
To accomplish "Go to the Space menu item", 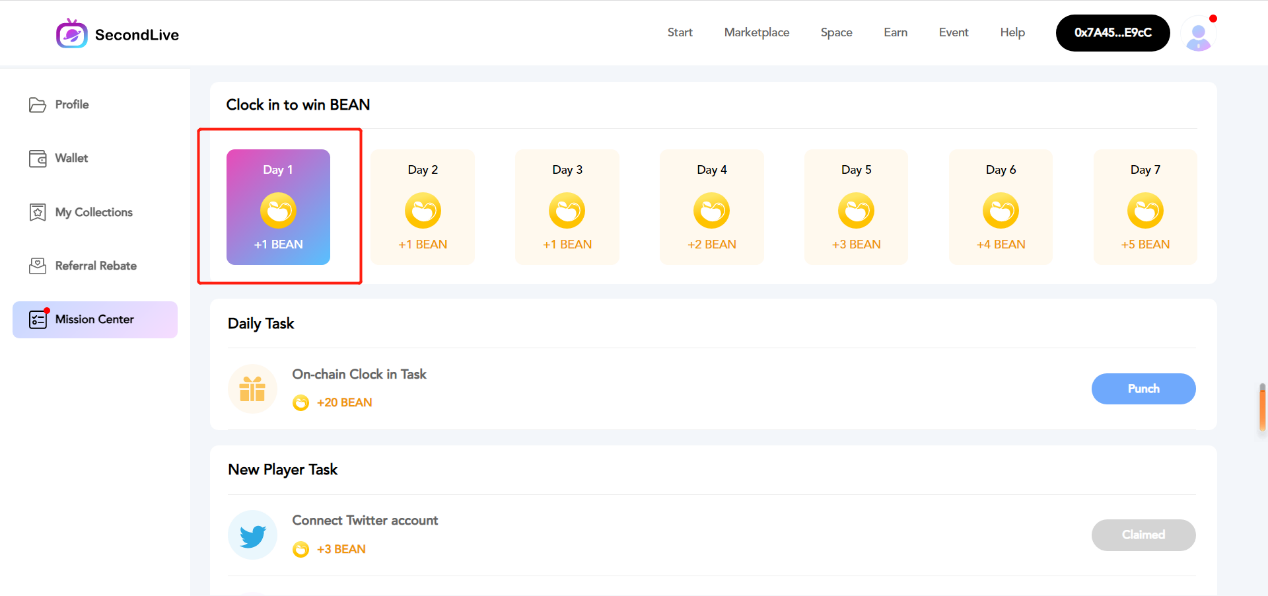I will coord(836,33).
